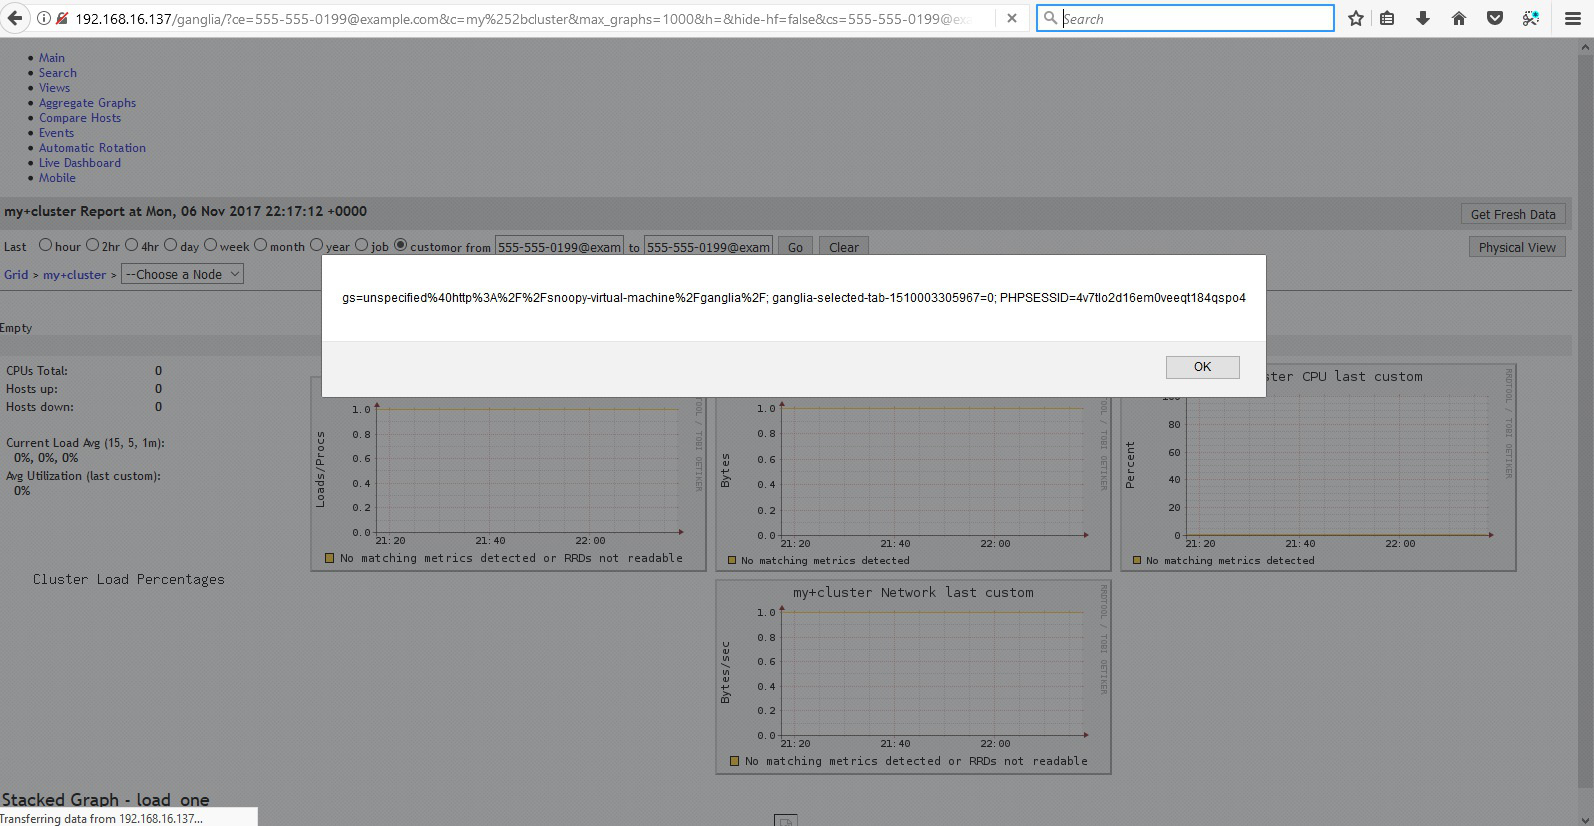Select the hour radio button
The width and height of the screenshot is (1594, 826).
click(45, 245)
